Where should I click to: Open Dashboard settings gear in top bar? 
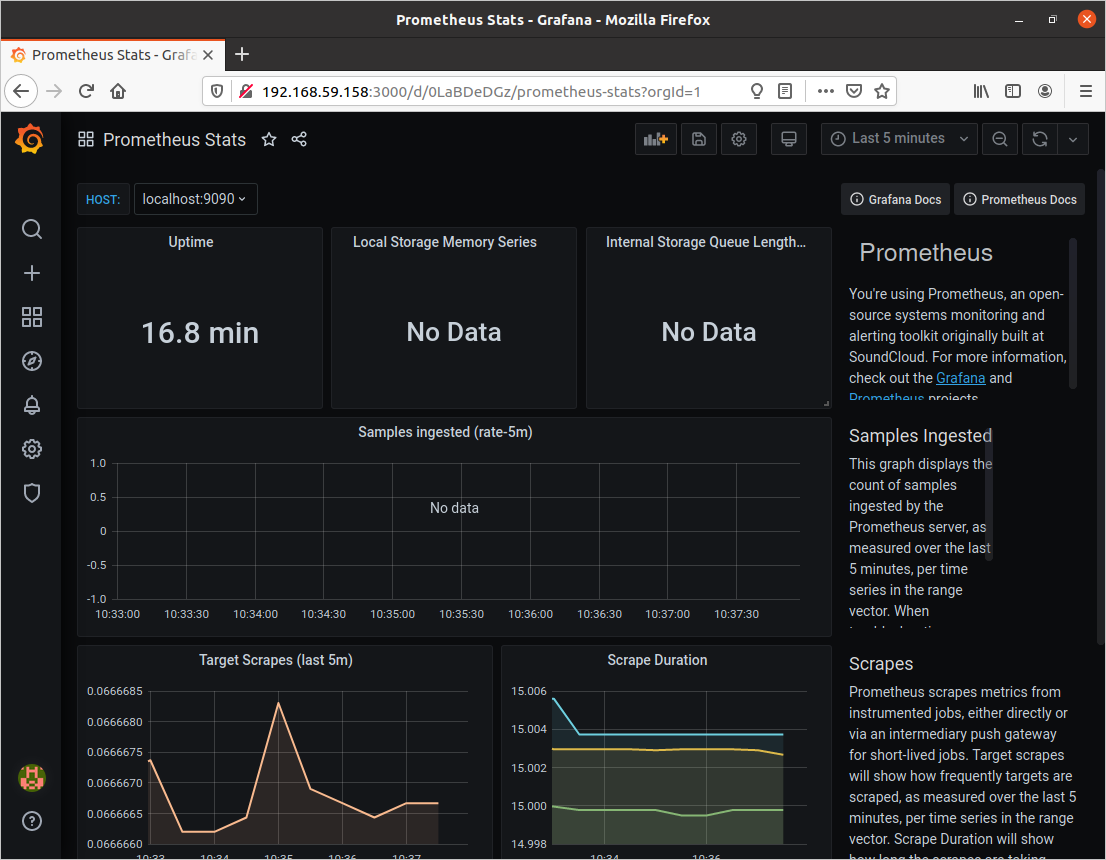pos(739,139)
